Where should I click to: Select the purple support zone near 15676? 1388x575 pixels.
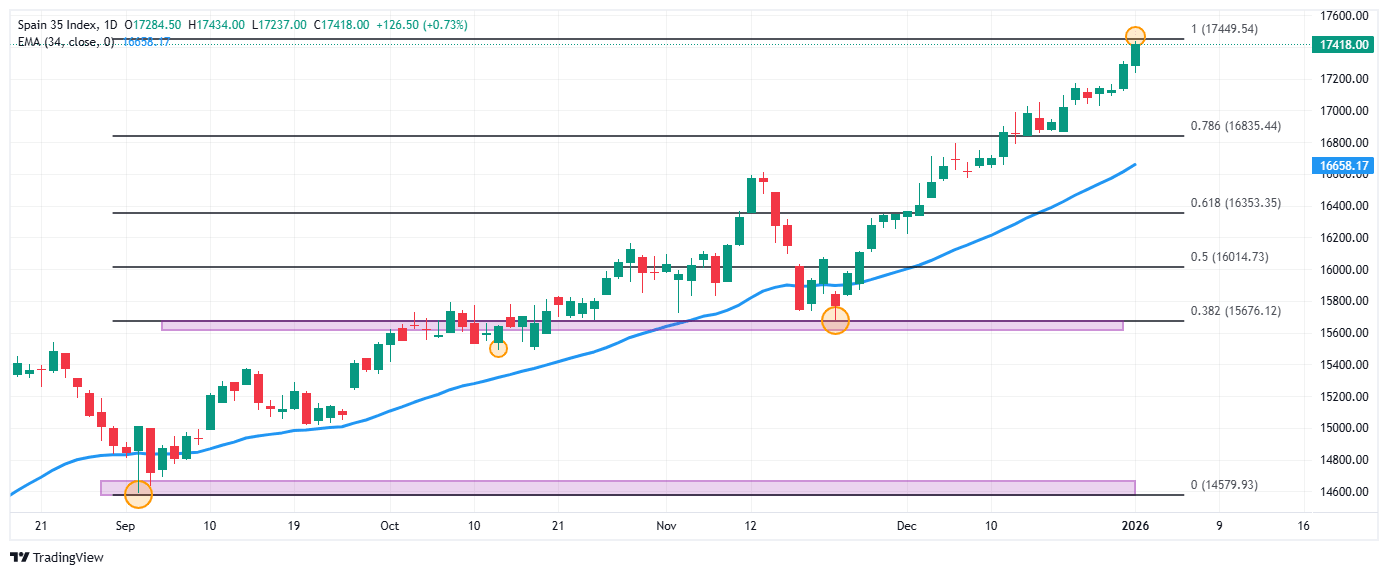click(x=640, y=326)
